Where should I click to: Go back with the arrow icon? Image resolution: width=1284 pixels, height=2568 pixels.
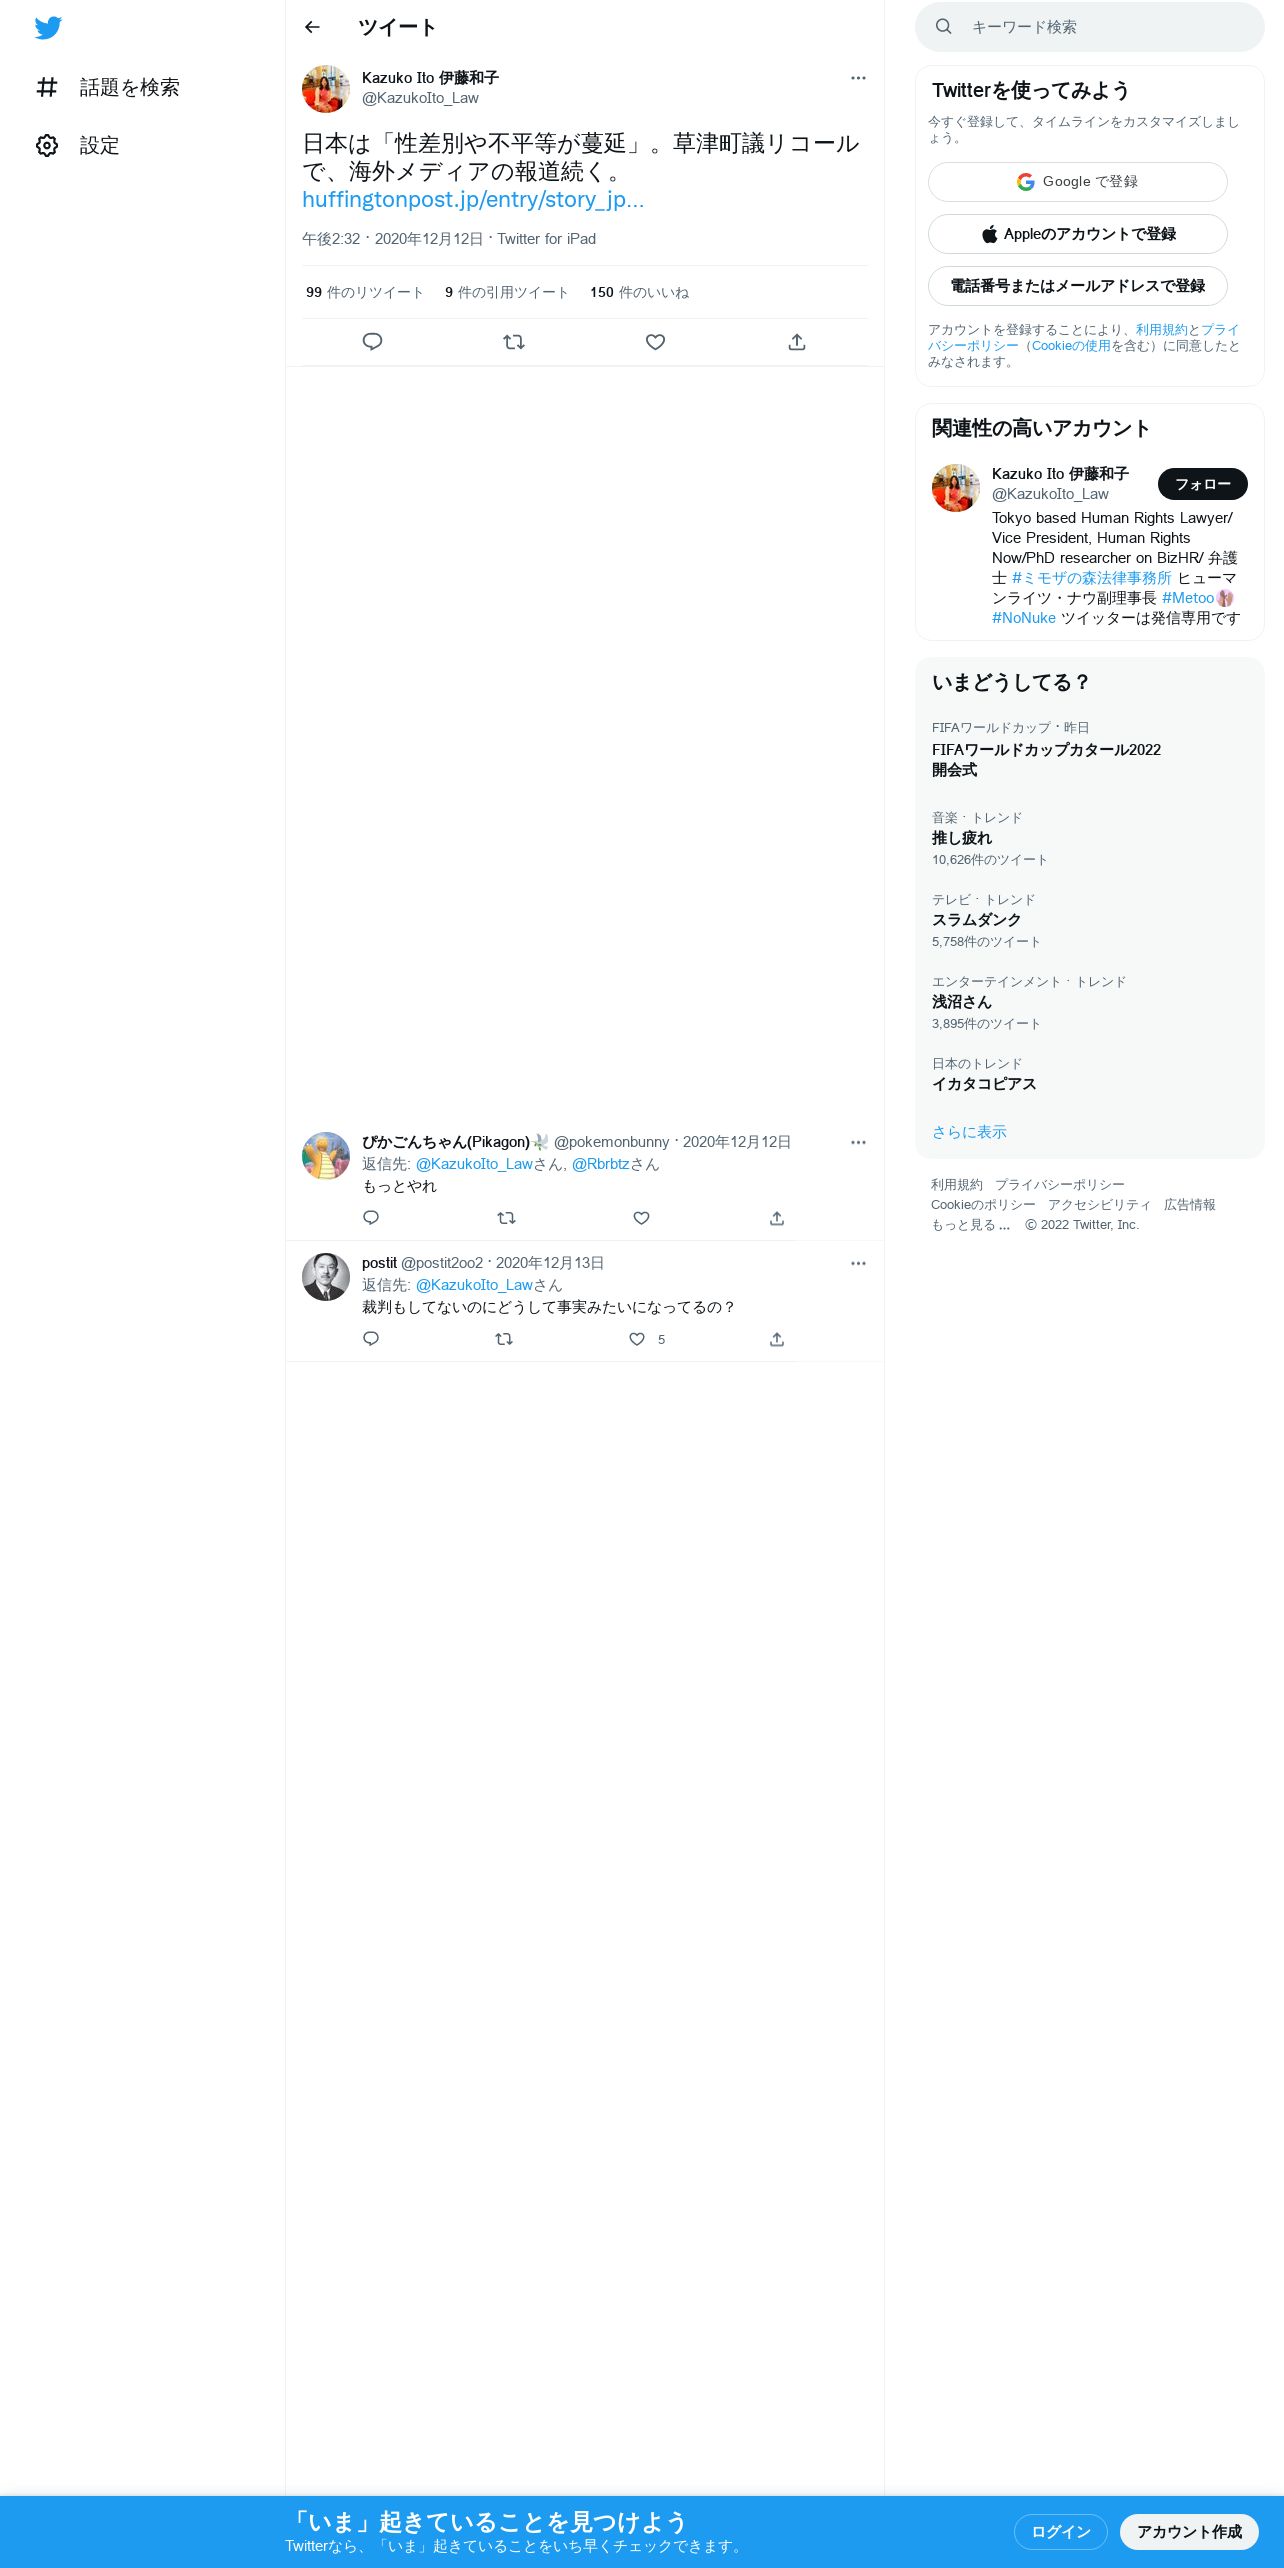312,27
